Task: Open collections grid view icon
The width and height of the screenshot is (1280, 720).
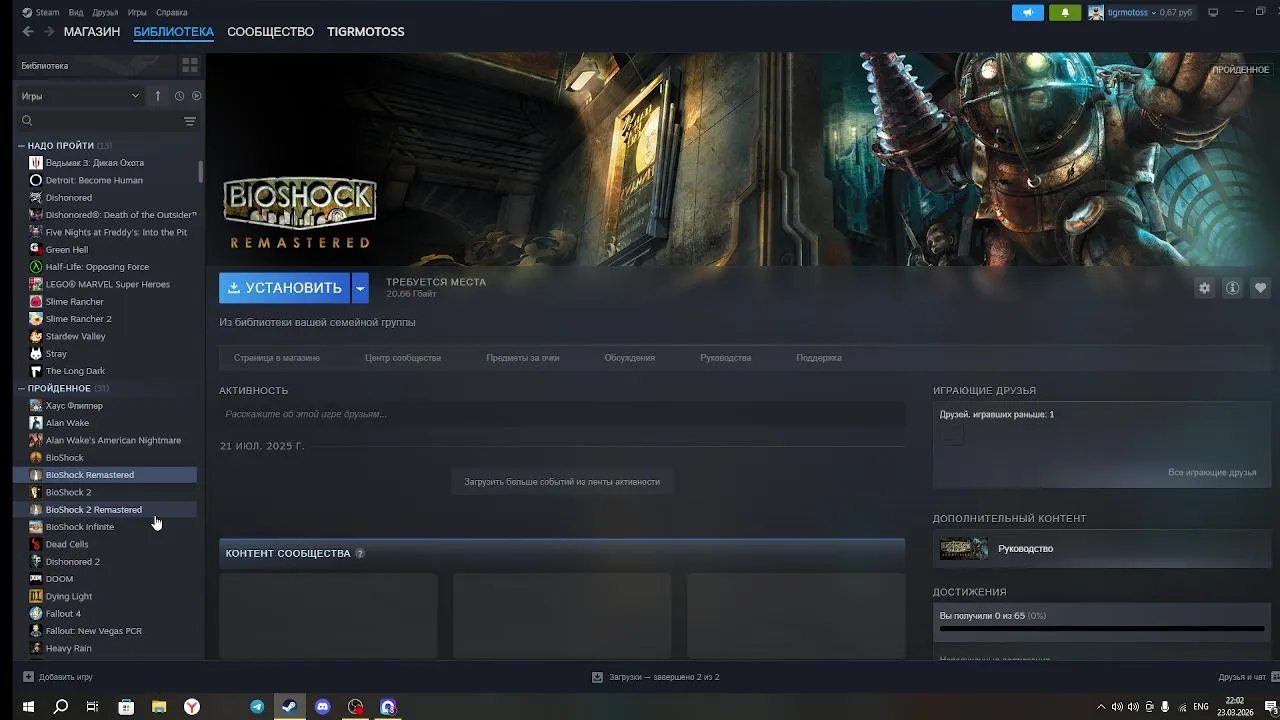Action: (190, 65)
